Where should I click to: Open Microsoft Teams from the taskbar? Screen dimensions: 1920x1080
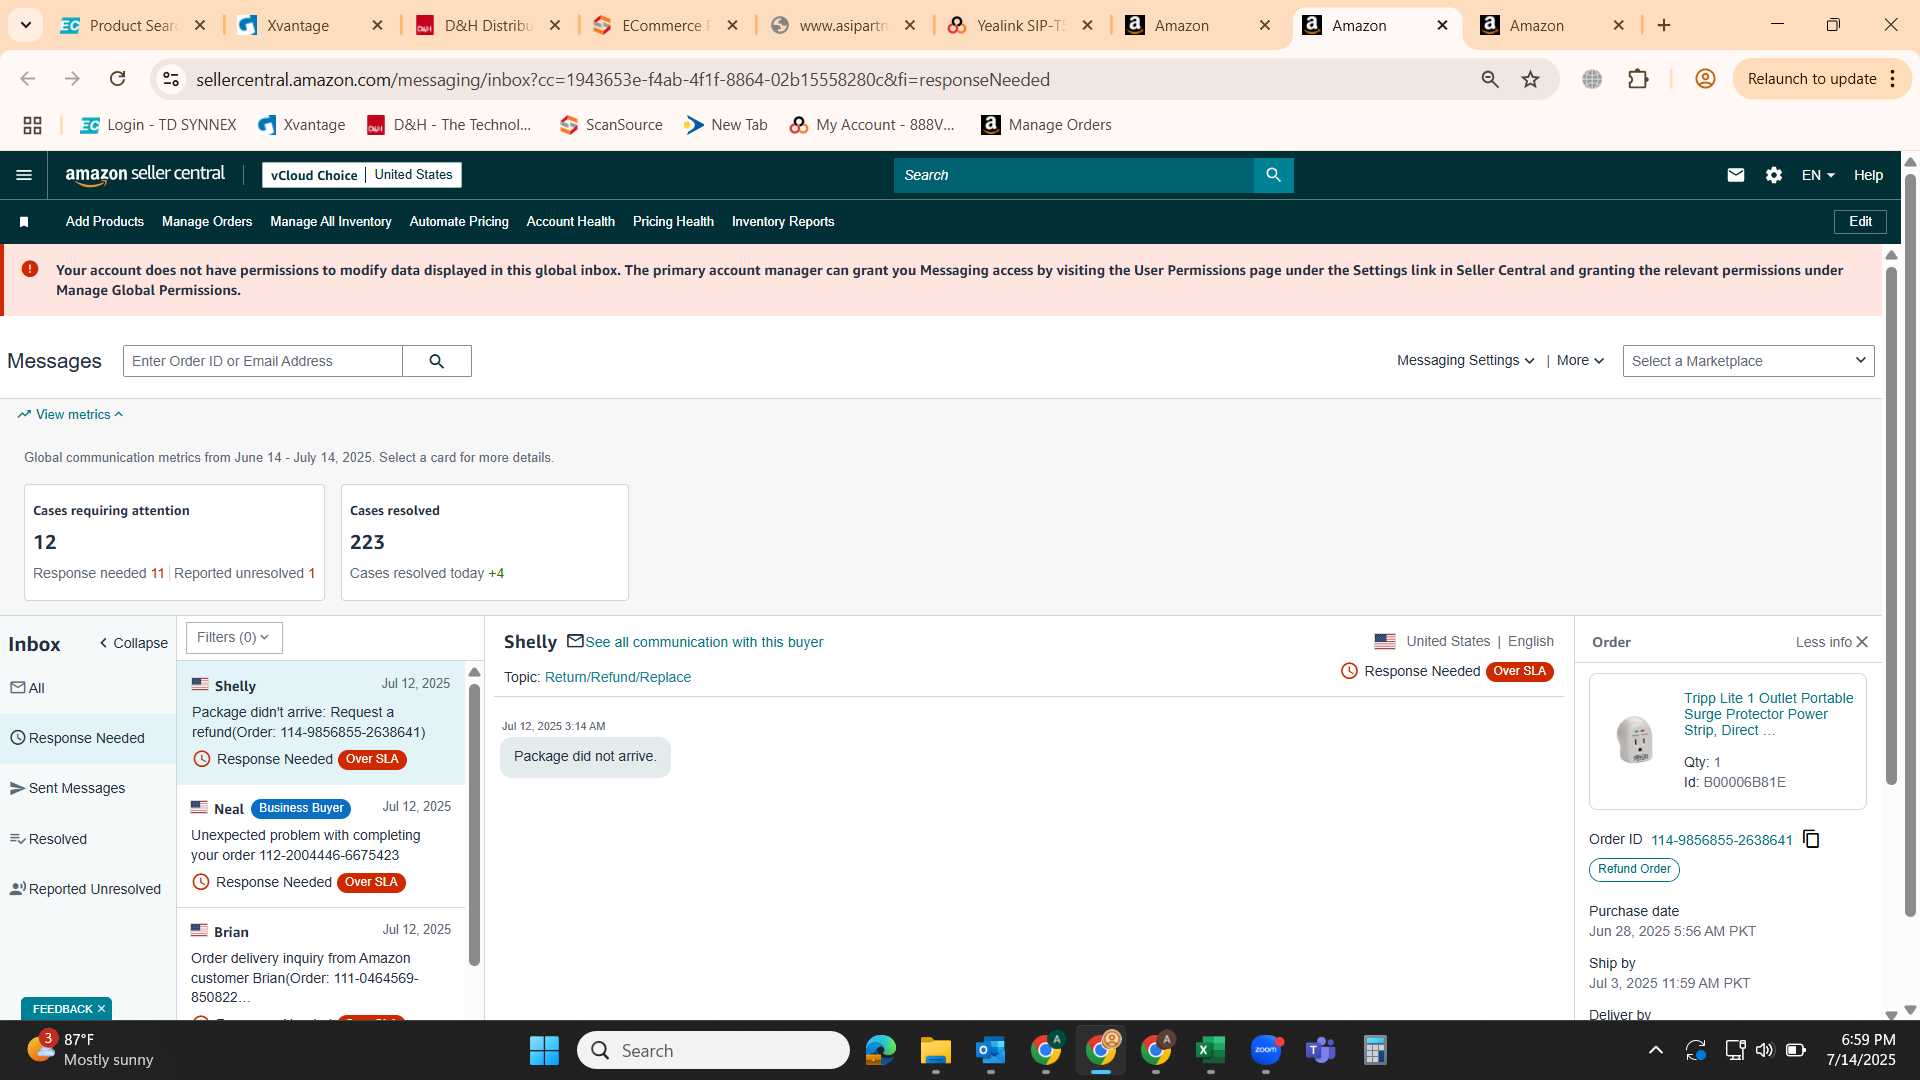tap(1321, 1050)
